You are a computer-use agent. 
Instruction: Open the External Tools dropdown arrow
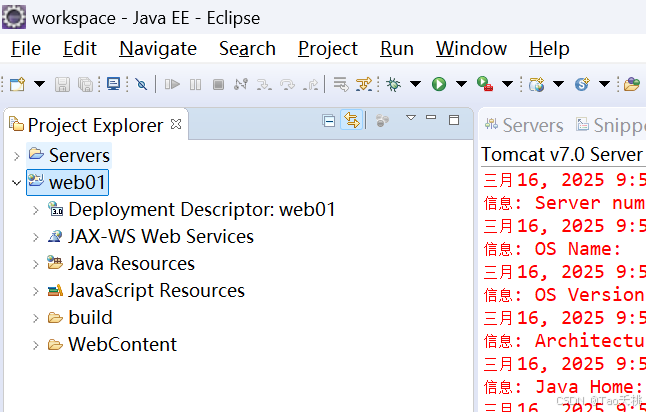tap(508, 84)
